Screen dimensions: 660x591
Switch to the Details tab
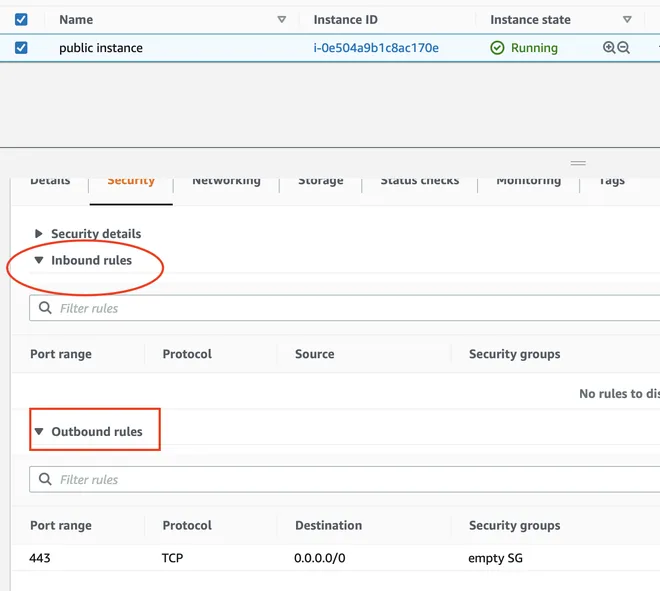click(50, 181)
